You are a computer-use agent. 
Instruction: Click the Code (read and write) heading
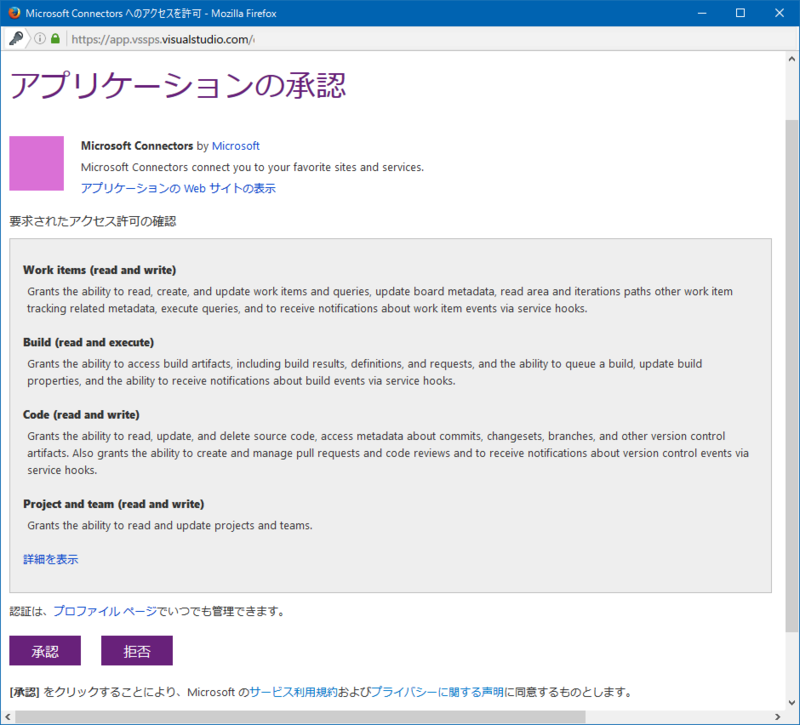pyautogui.click(x=81, y=415)
